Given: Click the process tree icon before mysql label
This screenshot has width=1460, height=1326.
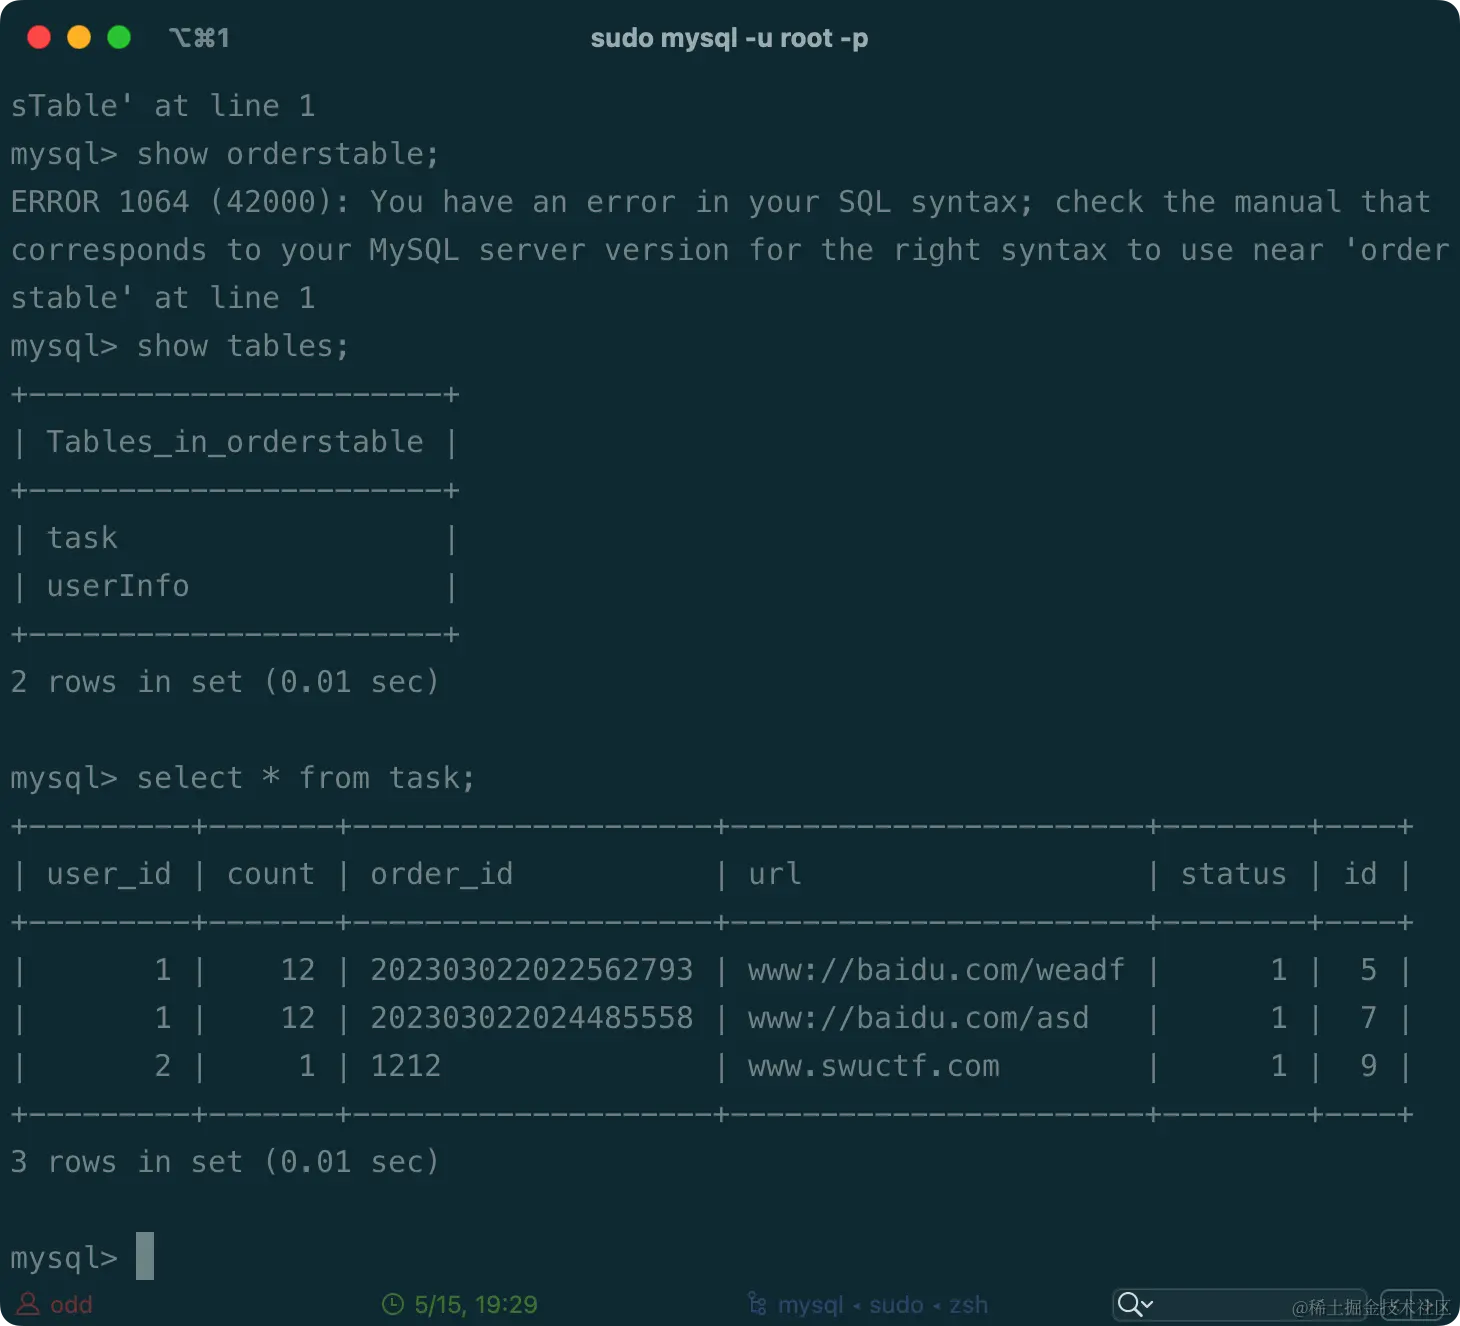Looking at the screenshot, I should pyautogui.click(x=757, y=1304).
